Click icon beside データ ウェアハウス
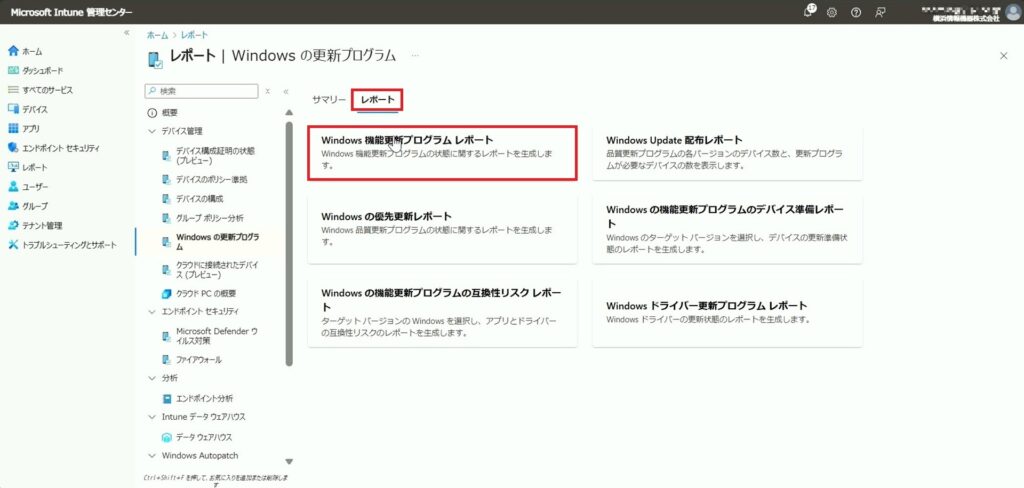Viewport: 1024px width, 488px height. [167, 437]
